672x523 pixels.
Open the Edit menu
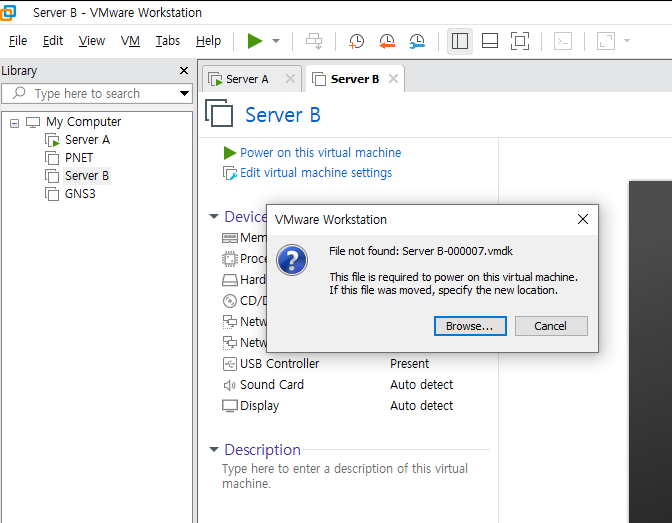(x=53, y=41)
